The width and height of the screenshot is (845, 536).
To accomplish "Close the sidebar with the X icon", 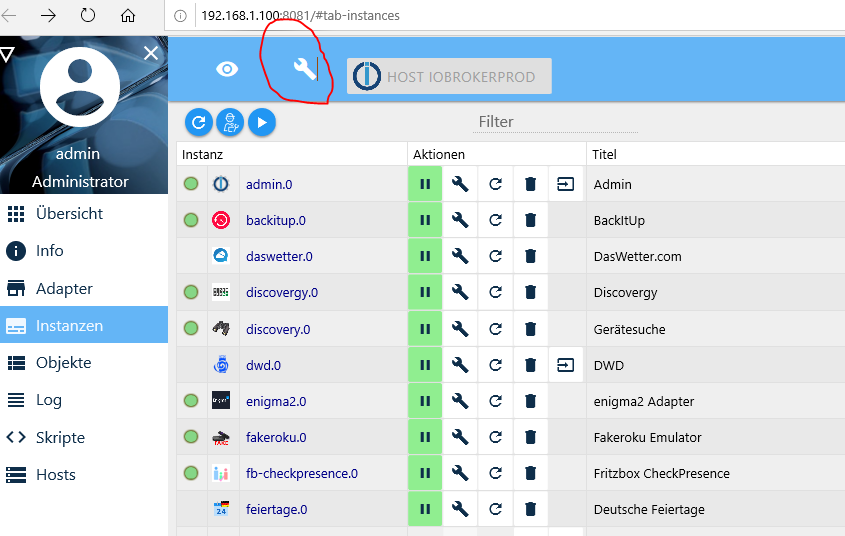I will click(151, 53).
